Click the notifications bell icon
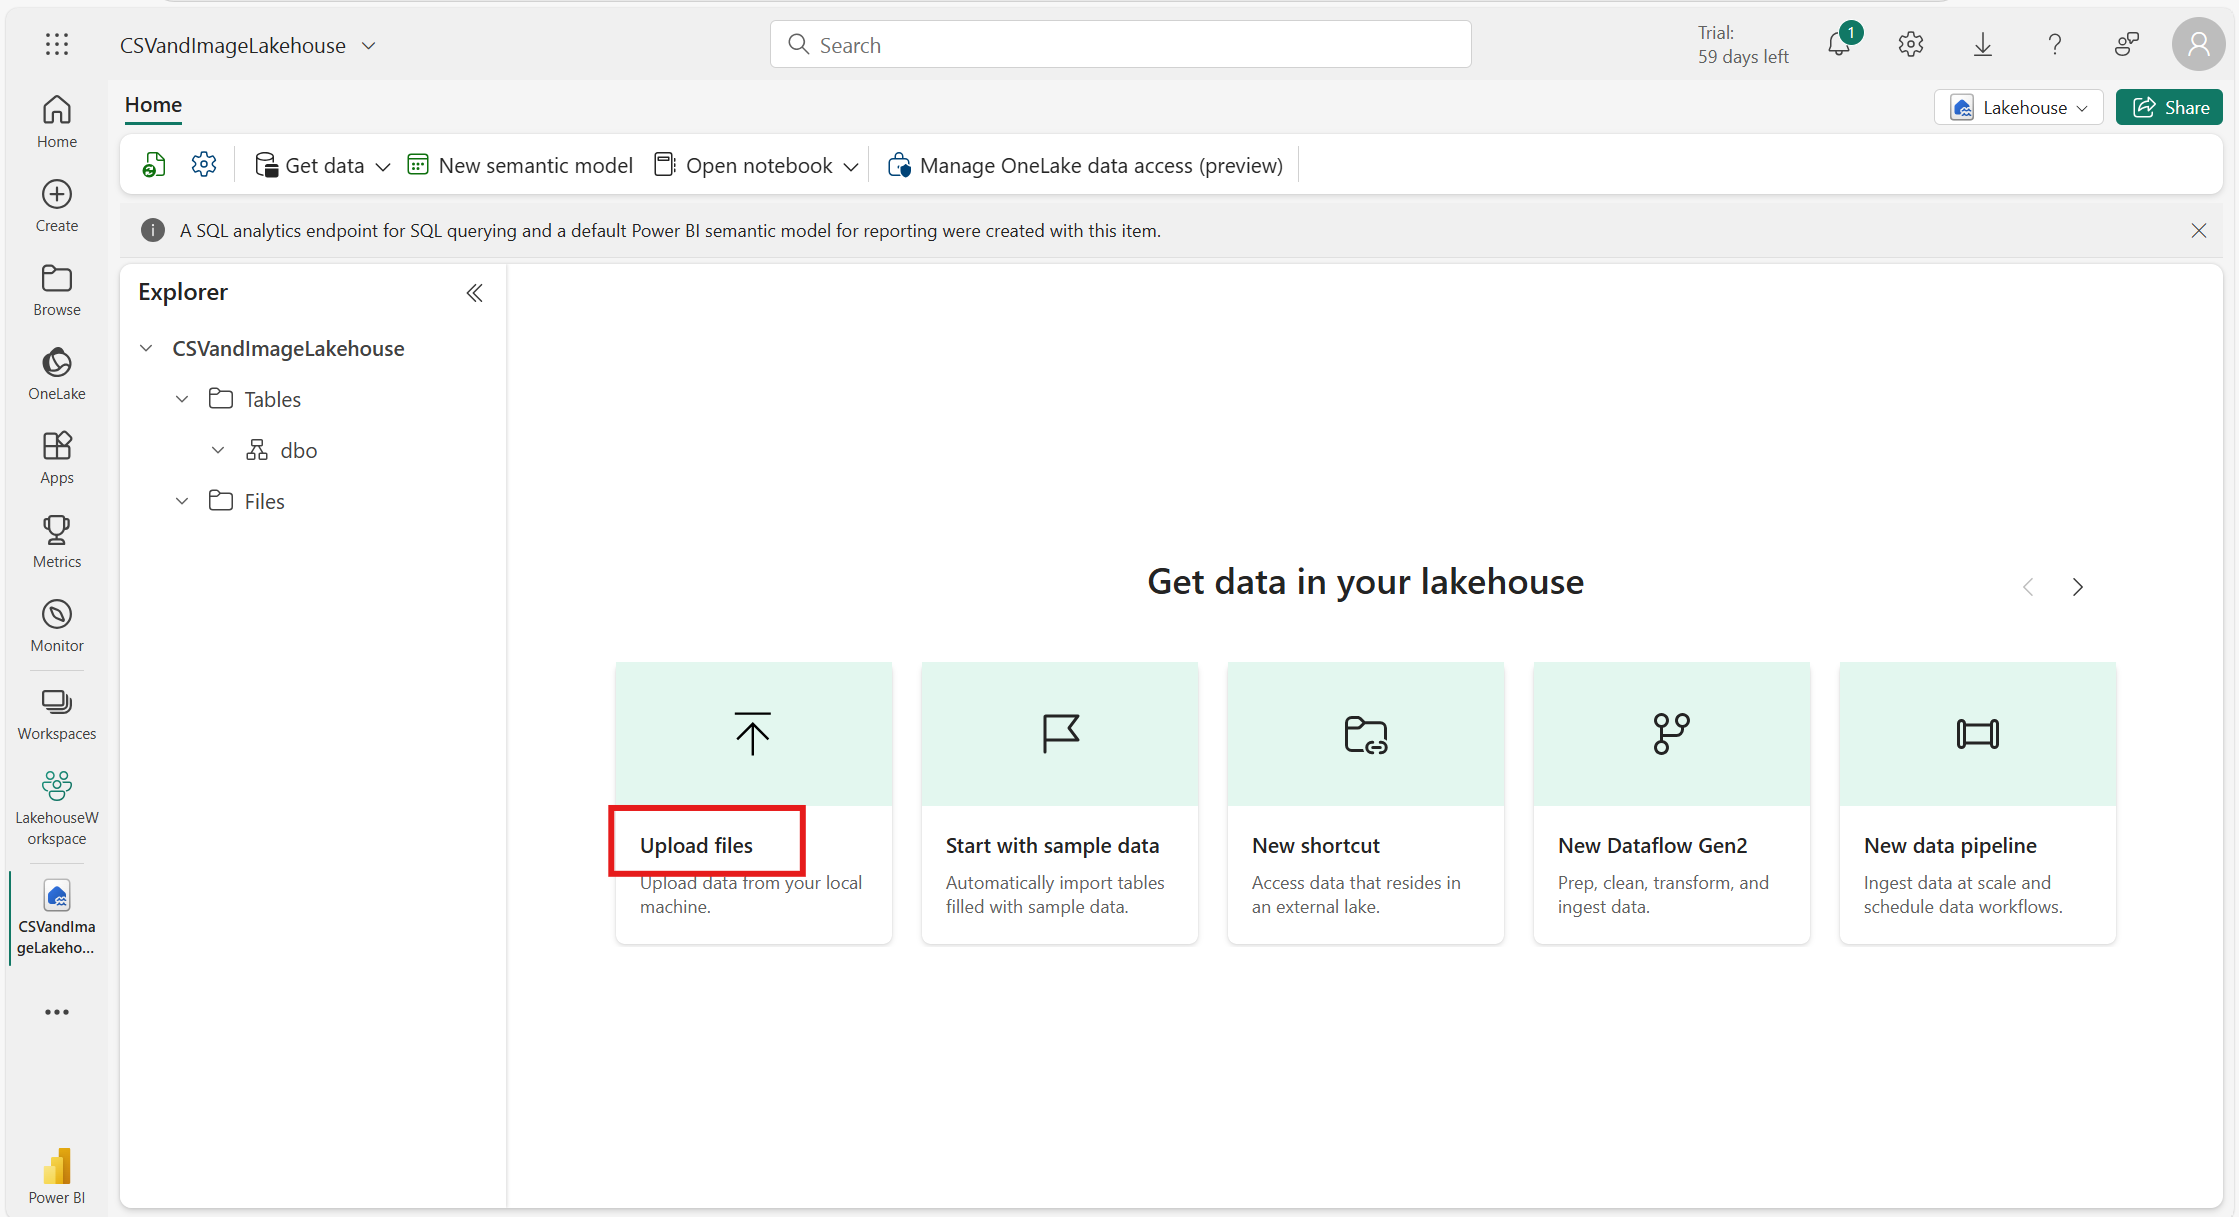 [x=1838, y=45]
